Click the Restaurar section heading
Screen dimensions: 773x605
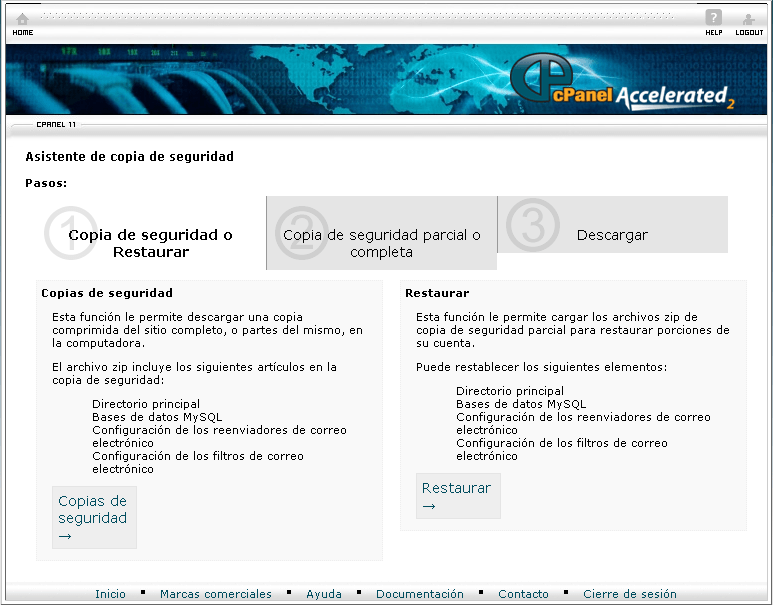(437, 293)
